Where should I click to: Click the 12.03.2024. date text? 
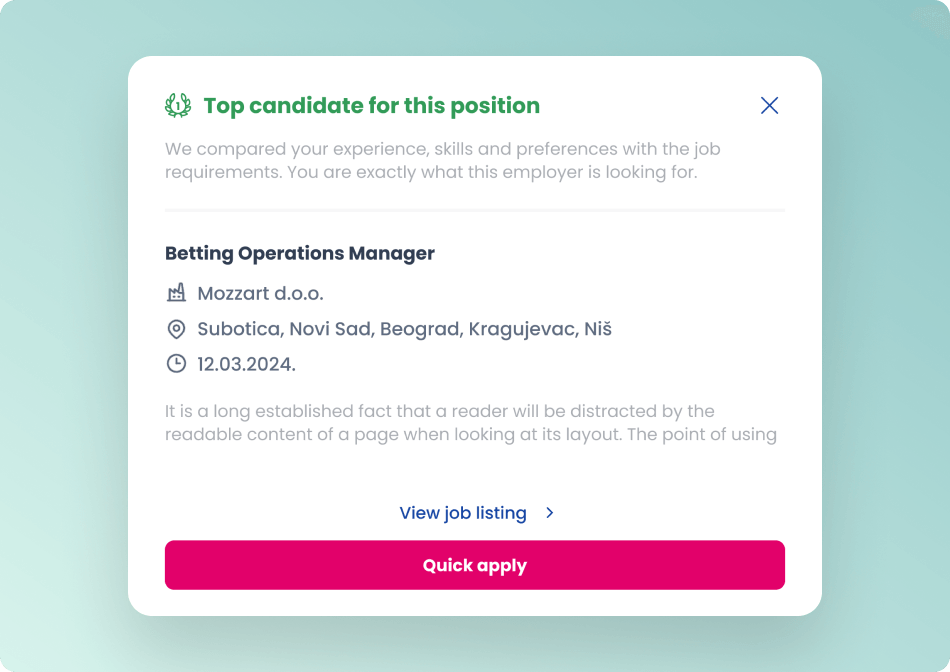[247, 364]
